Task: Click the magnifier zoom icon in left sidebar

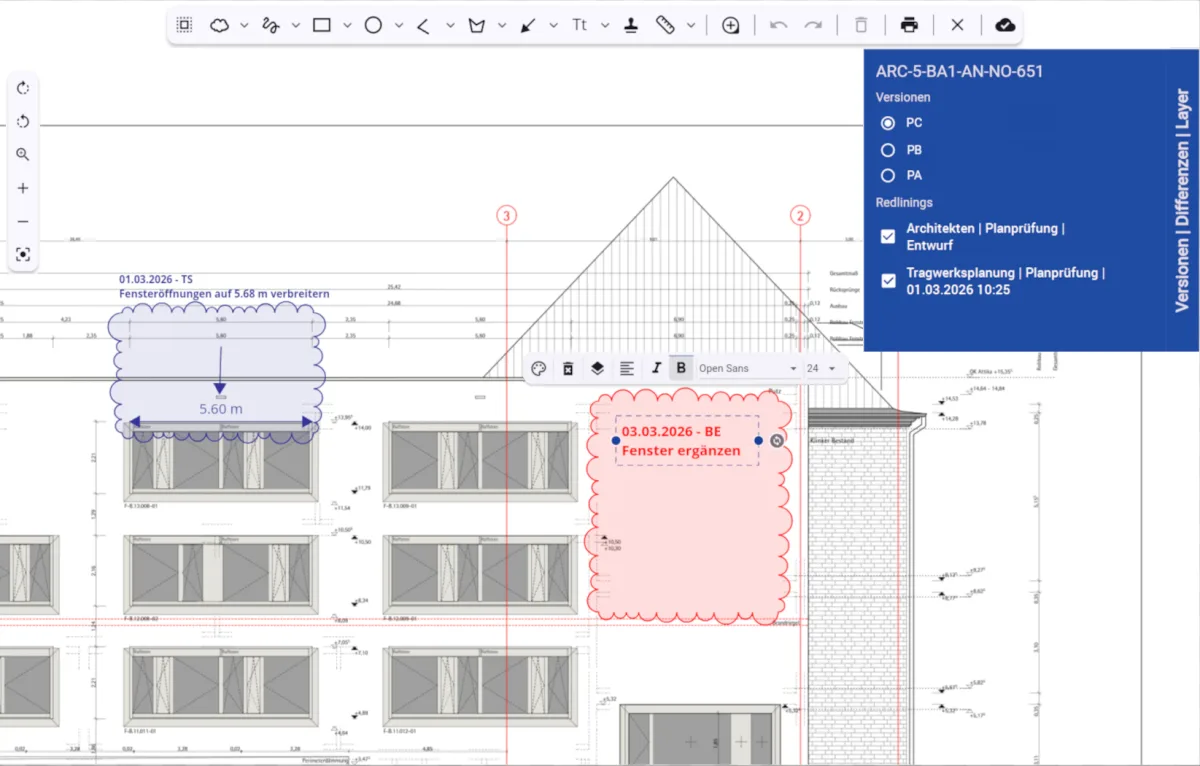Action: 23,155
